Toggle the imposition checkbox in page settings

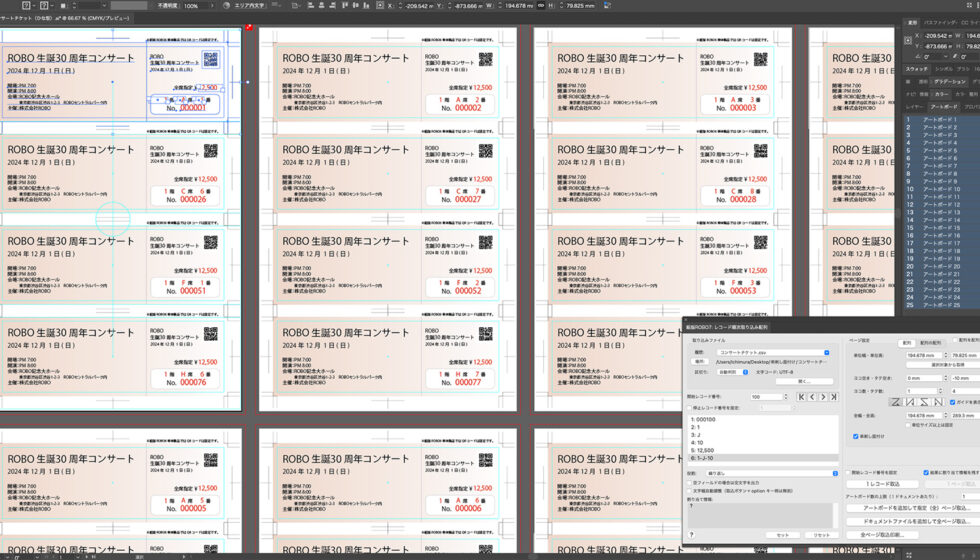tap(856, 436)
